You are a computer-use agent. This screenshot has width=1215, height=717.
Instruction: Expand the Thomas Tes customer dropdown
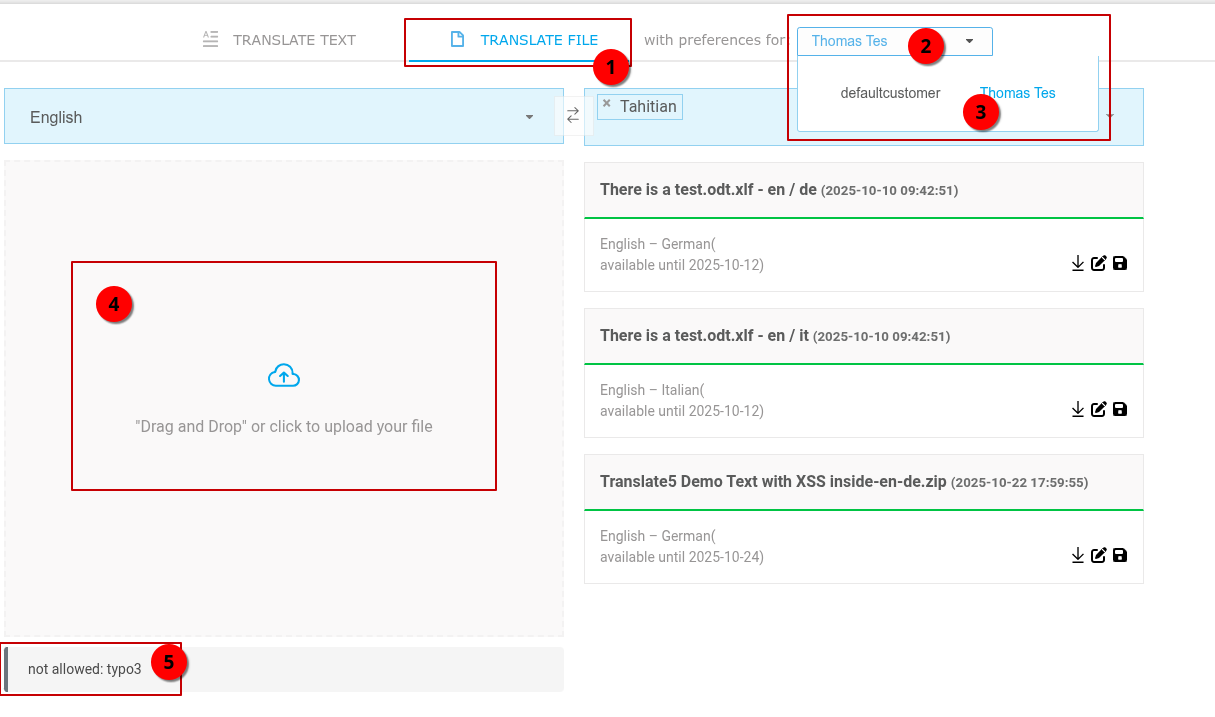click(969, 41)
